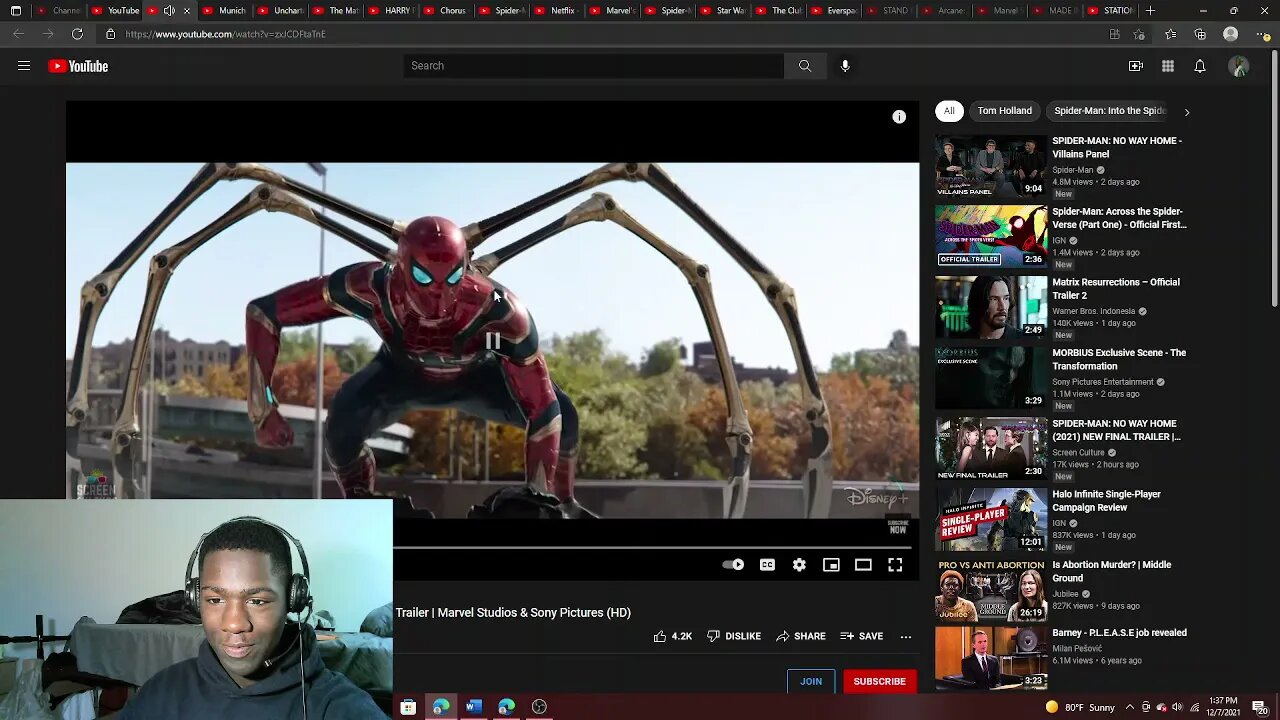This screenshot has height=720, width=1280.
Task: Open the player settings gear
Action: click(x=799, y=565)
